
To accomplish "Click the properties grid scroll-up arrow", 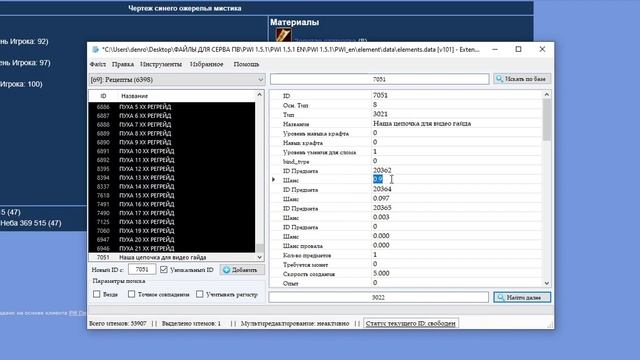I will 547,94.
